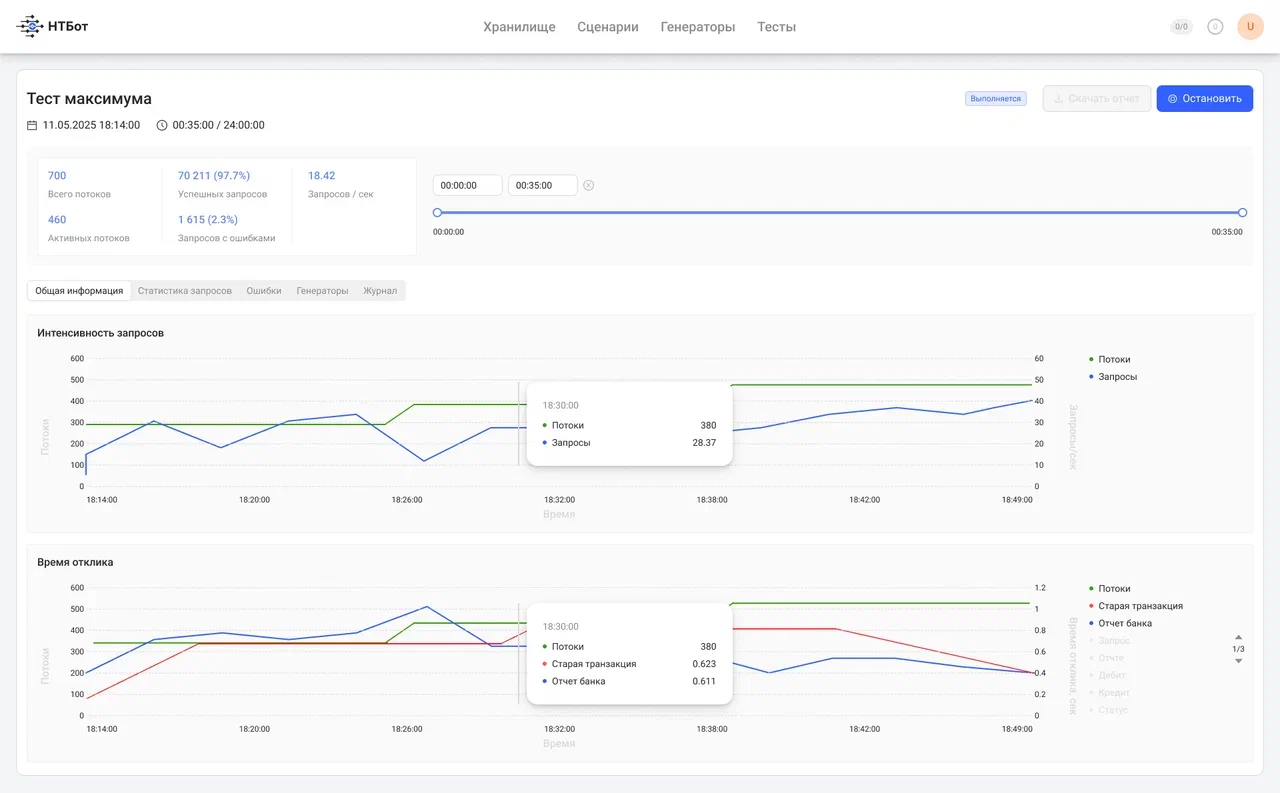The image size is (1280, 793).
Task: Click the start time field 00:00:00
Action: click(x=467, y=185)
